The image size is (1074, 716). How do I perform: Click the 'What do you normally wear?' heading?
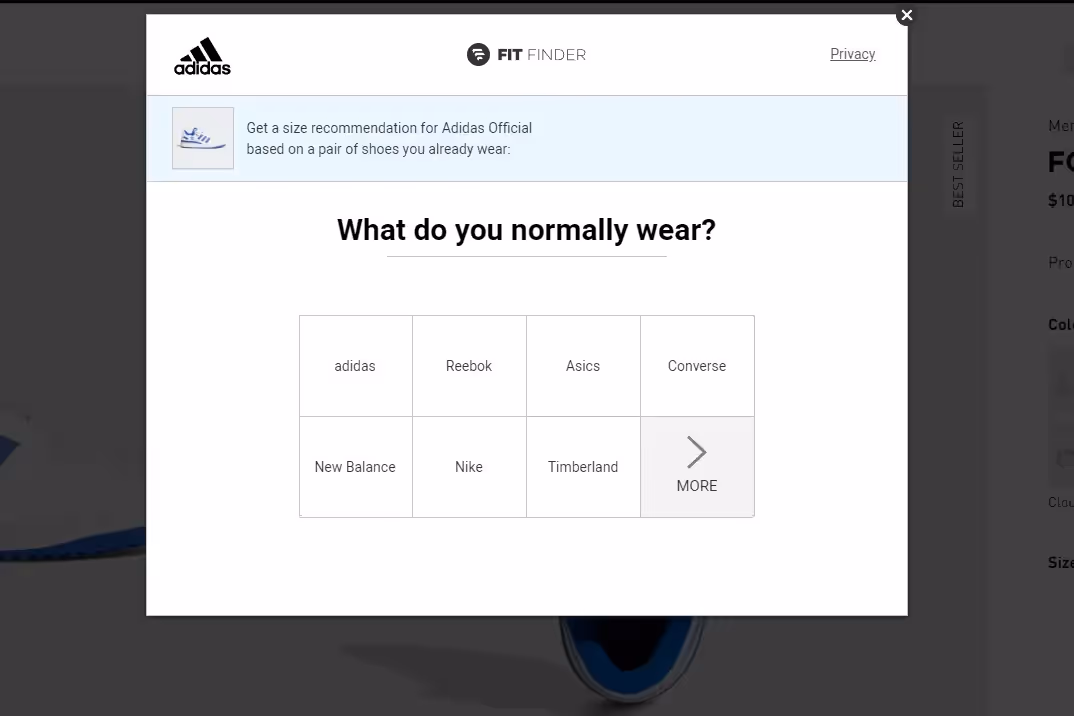point(526,230)
